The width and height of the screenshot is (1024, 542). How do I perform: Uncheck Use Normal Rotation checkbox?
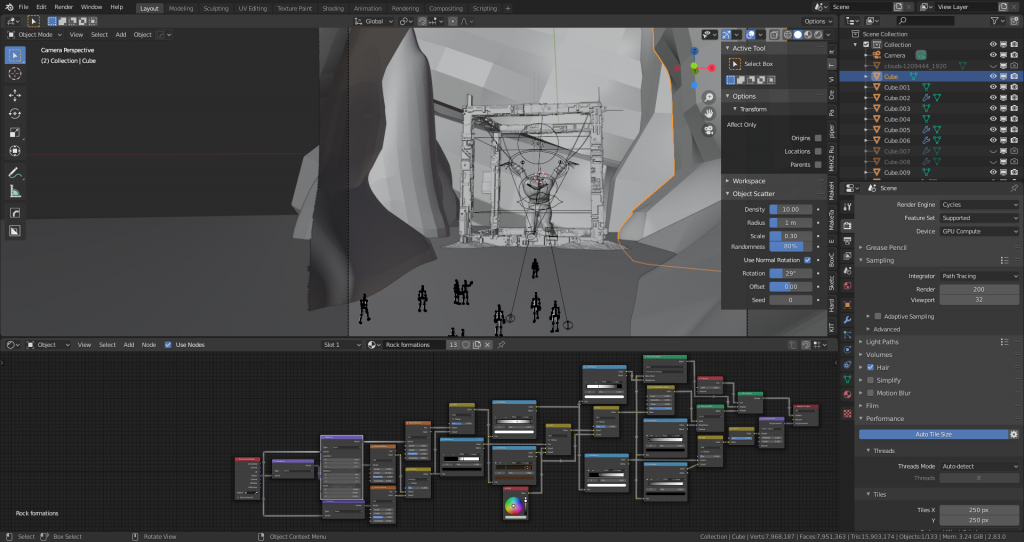[807, 260]
